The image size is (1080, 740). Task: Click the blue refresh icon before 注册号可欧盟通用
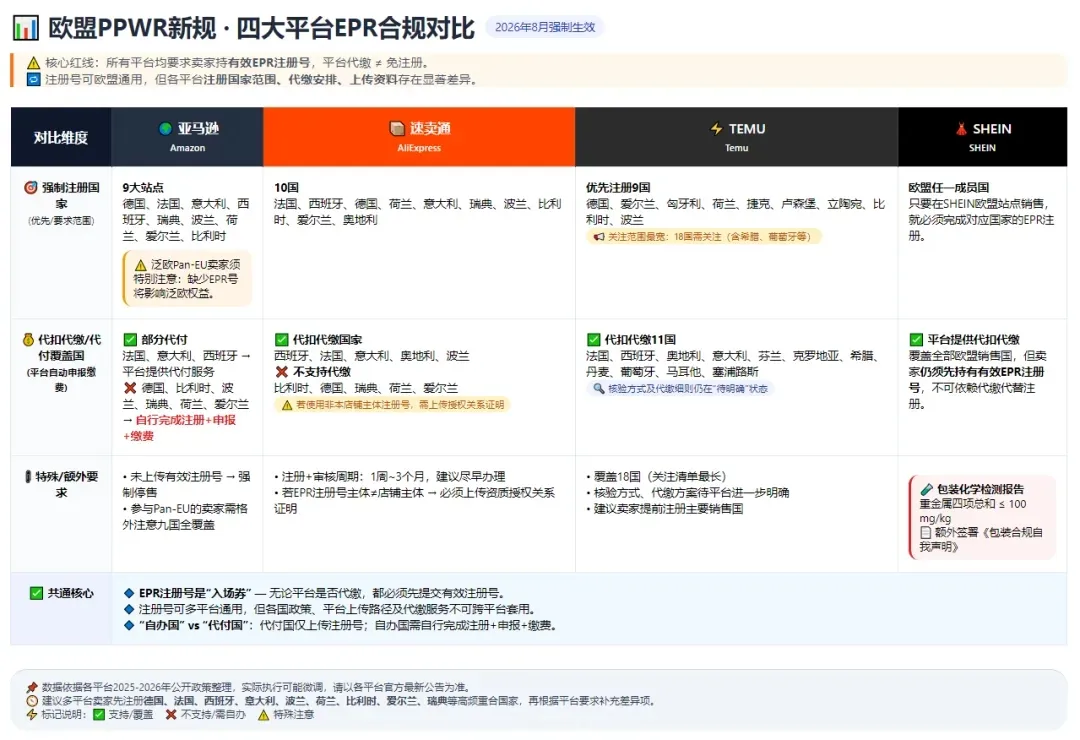33,79
